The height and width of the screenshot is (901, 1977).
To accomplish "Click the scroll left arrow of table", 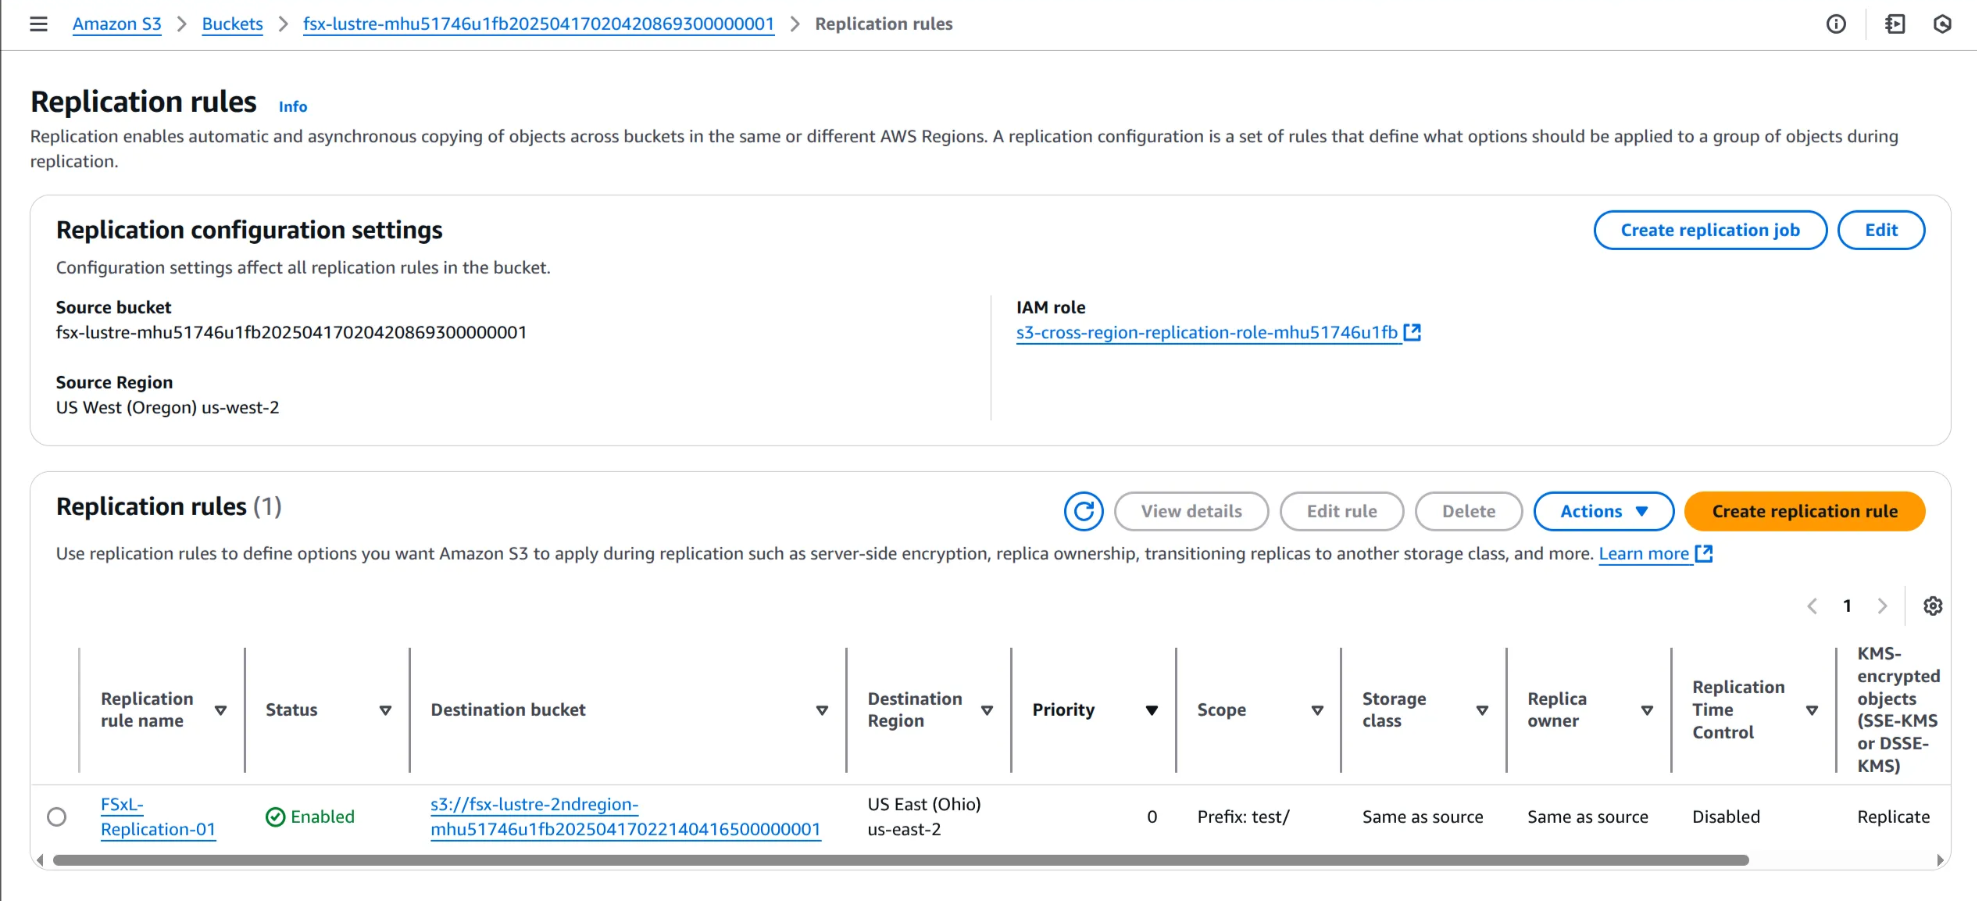I will (40, 860).
